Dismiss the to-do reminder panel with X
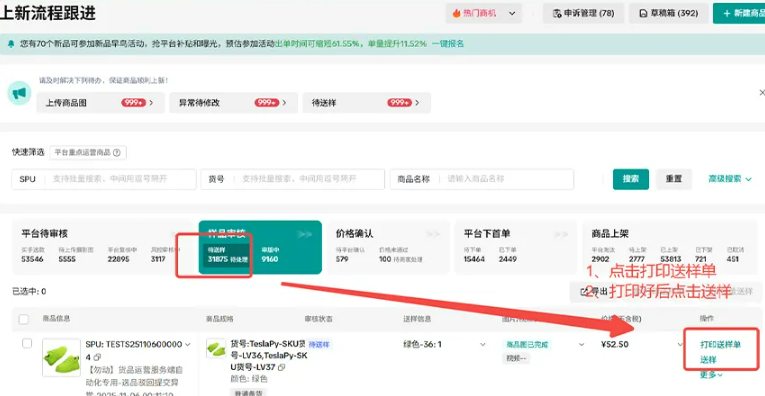Screen dimensions: 765x396 click(x=762, y=92)
